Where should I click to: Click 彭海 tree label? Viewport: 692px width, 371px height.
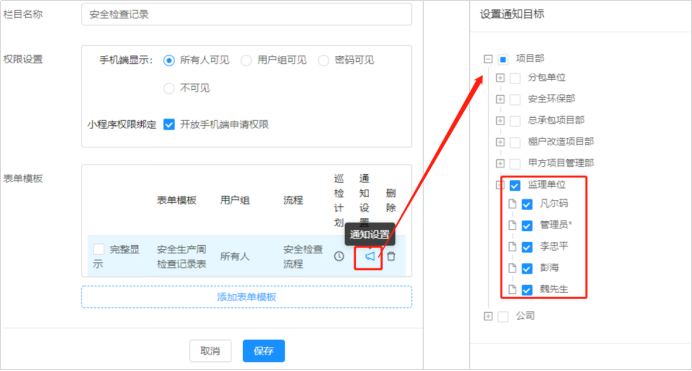pyautogui.click(x=549, y=268)
